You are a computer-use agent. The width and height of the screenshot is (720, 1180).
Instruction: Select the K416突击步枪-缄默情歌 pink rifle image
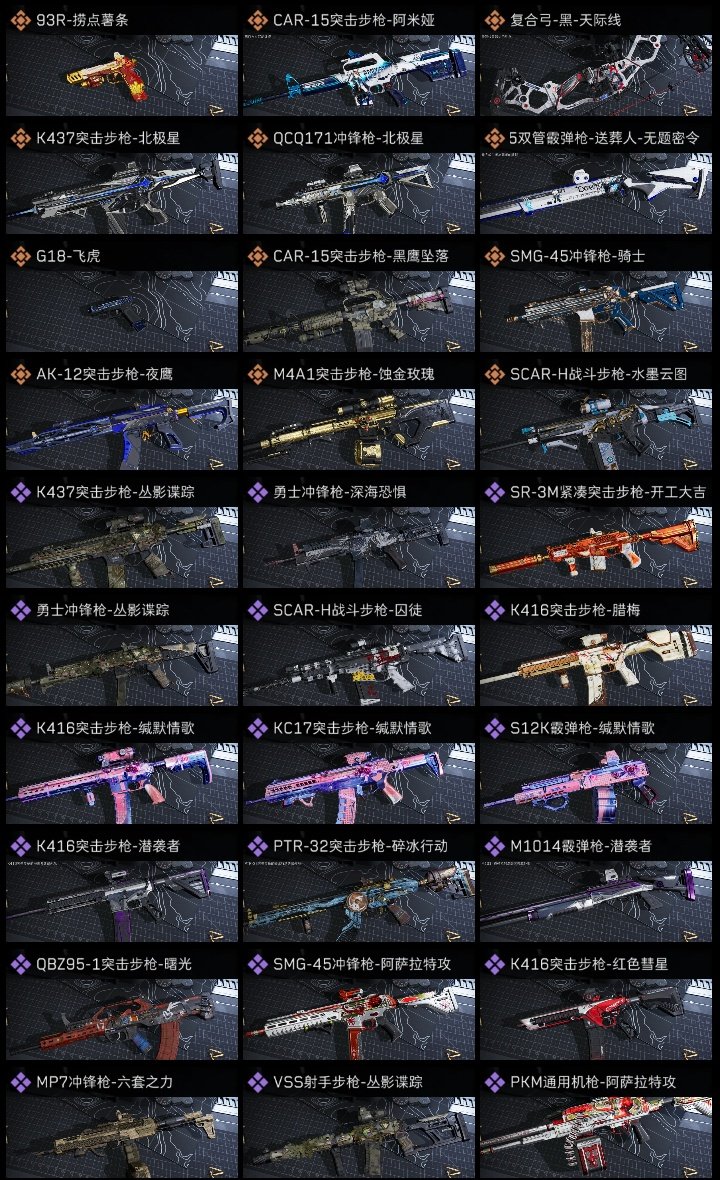click(122, 783)
